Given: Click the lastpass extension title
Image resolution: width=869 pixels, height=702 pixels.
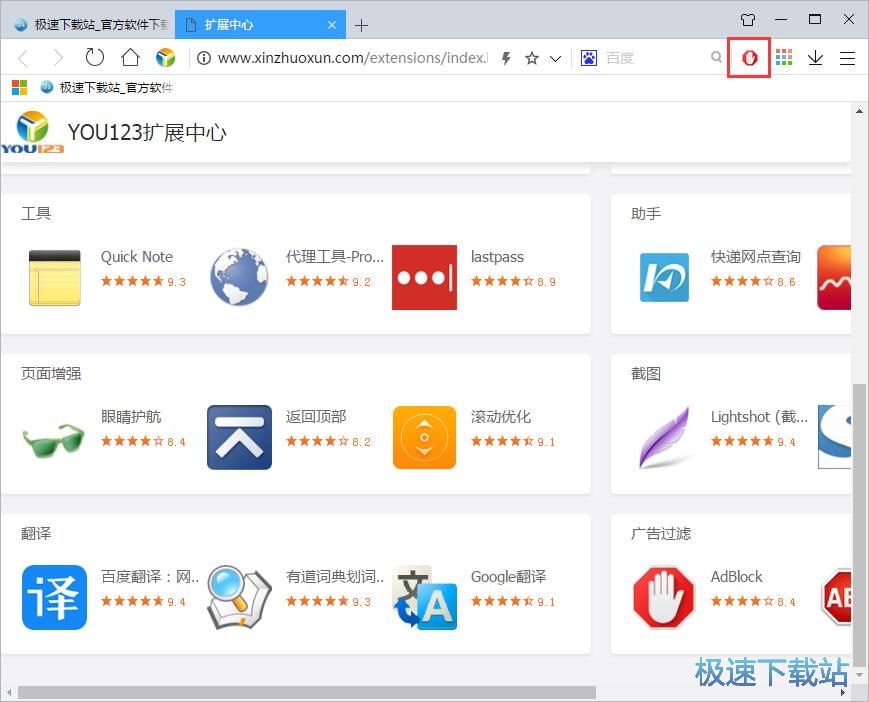Looking at the screenshot, I should [x=497, y=257].
